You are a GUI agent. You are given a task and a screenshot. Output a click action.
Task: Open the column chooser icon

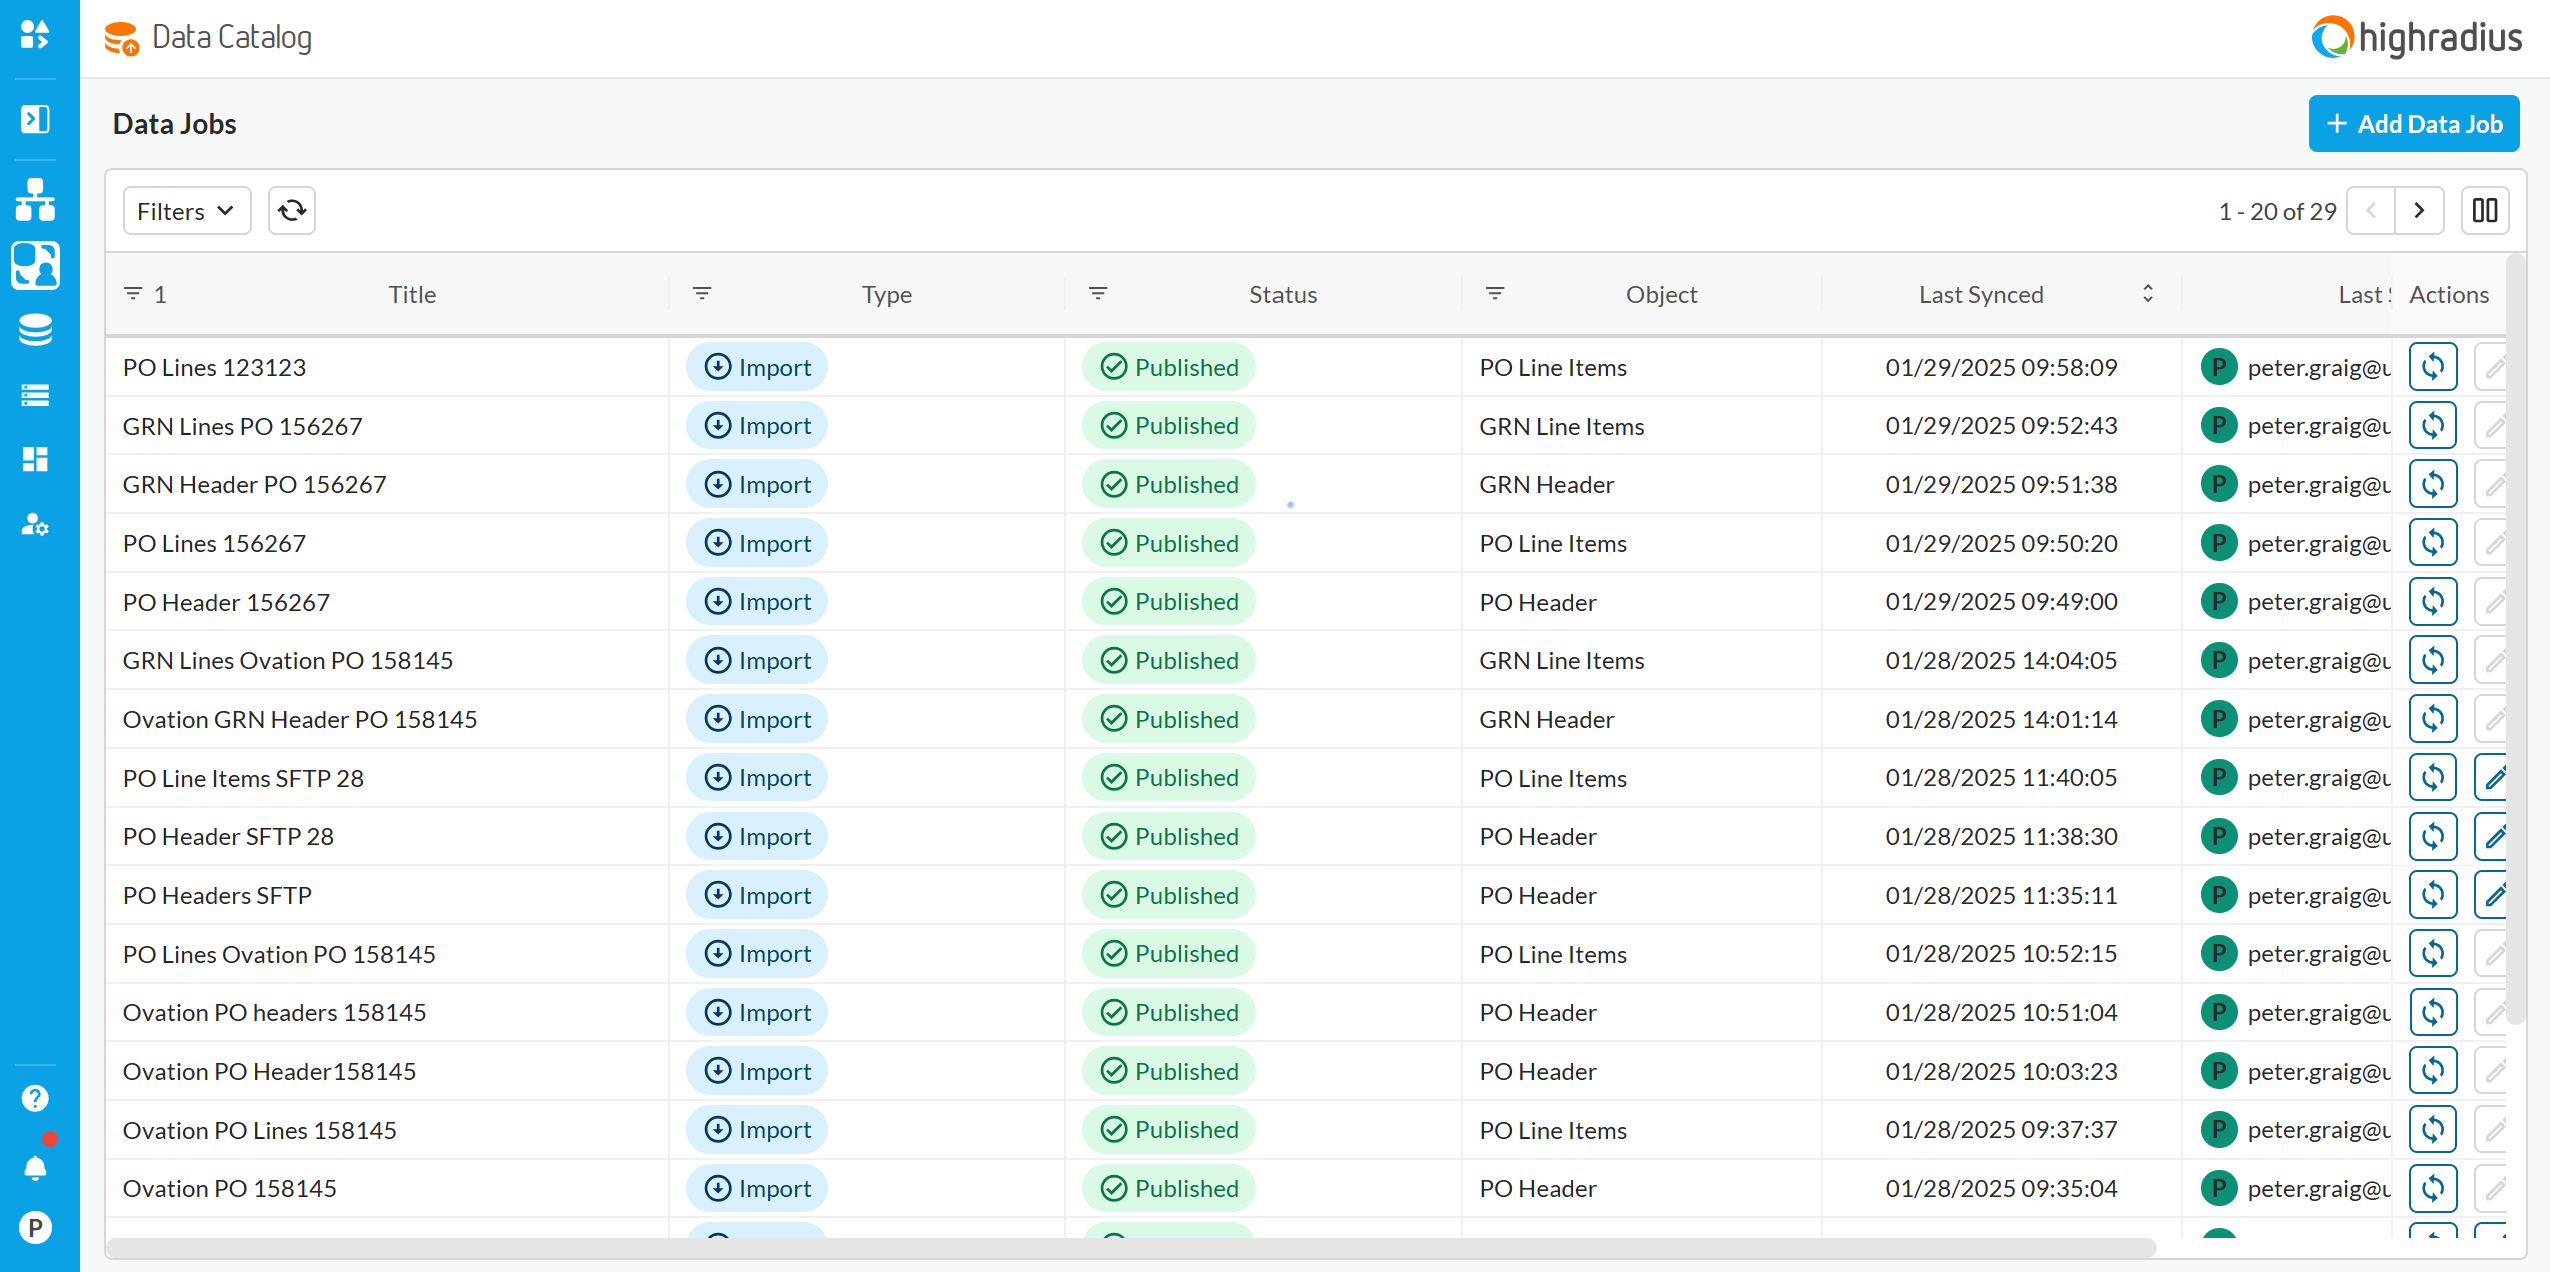point(2485,210)
